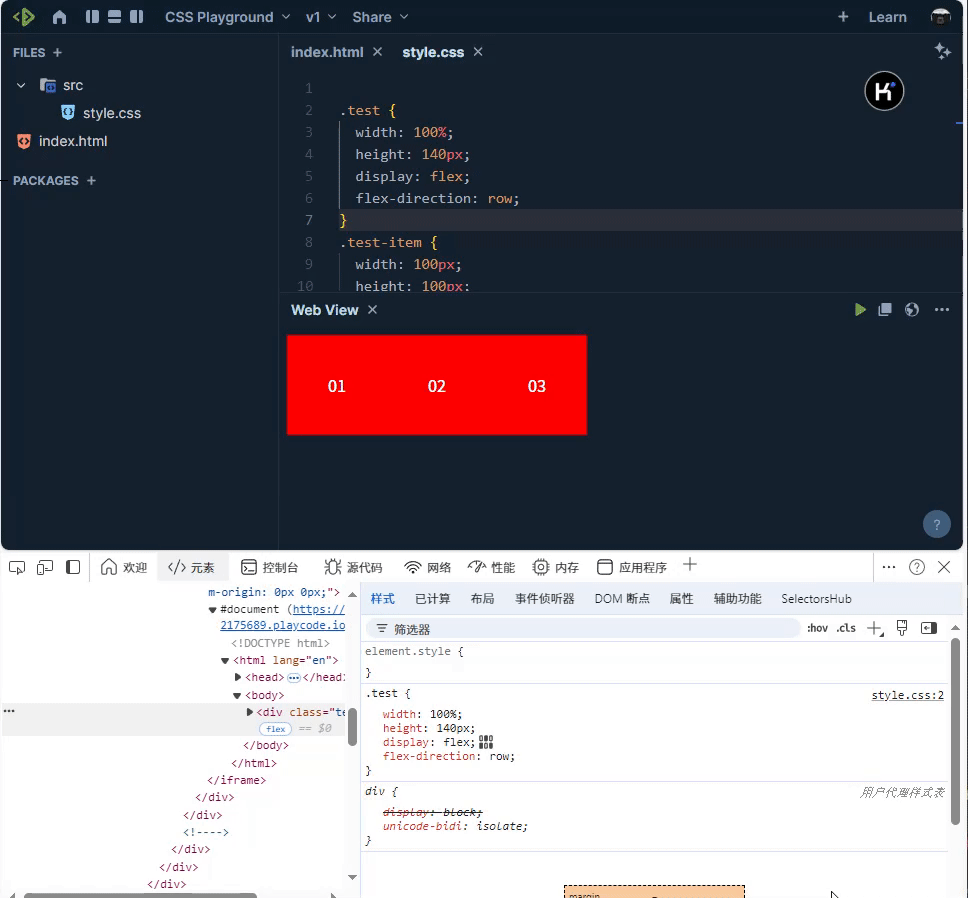
Task: Open preview in new window icon beside play
Action: (885, 309)
